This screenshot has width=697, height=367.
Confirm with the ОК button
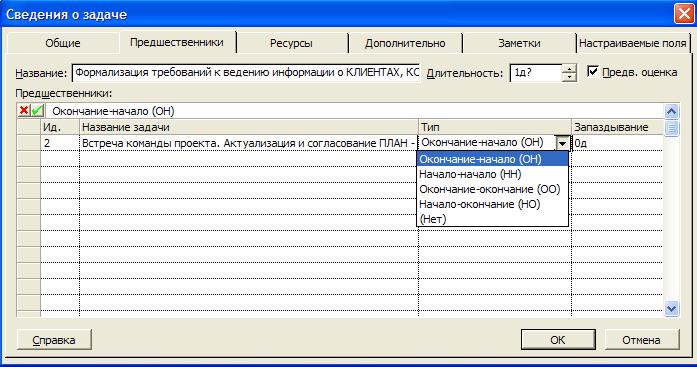(x=558, y=340)
